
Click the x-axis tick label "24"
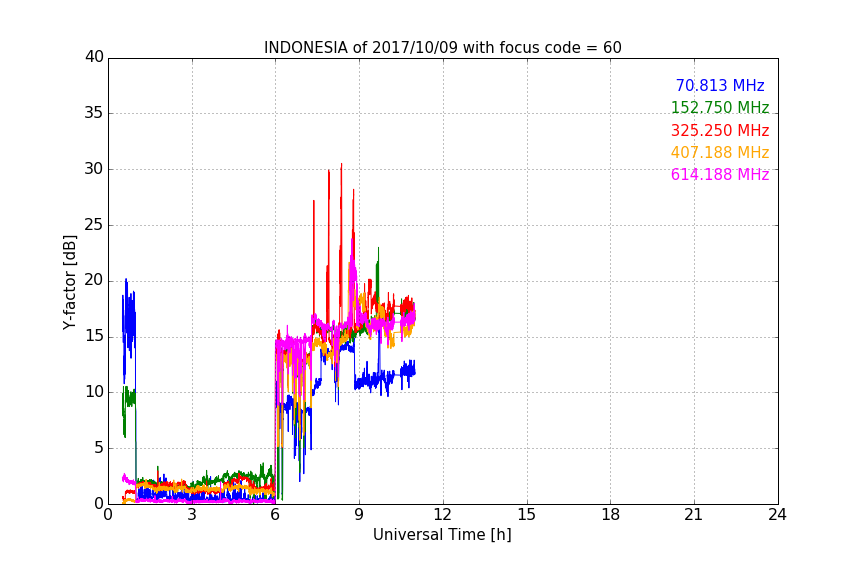coord(778,515)
